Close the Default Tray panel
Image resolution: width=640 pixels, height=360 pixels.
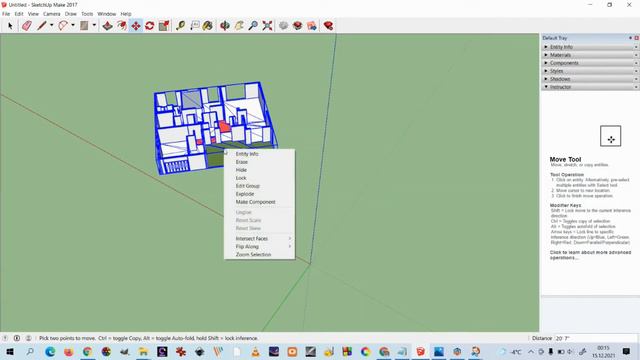[x=636, y=38]
